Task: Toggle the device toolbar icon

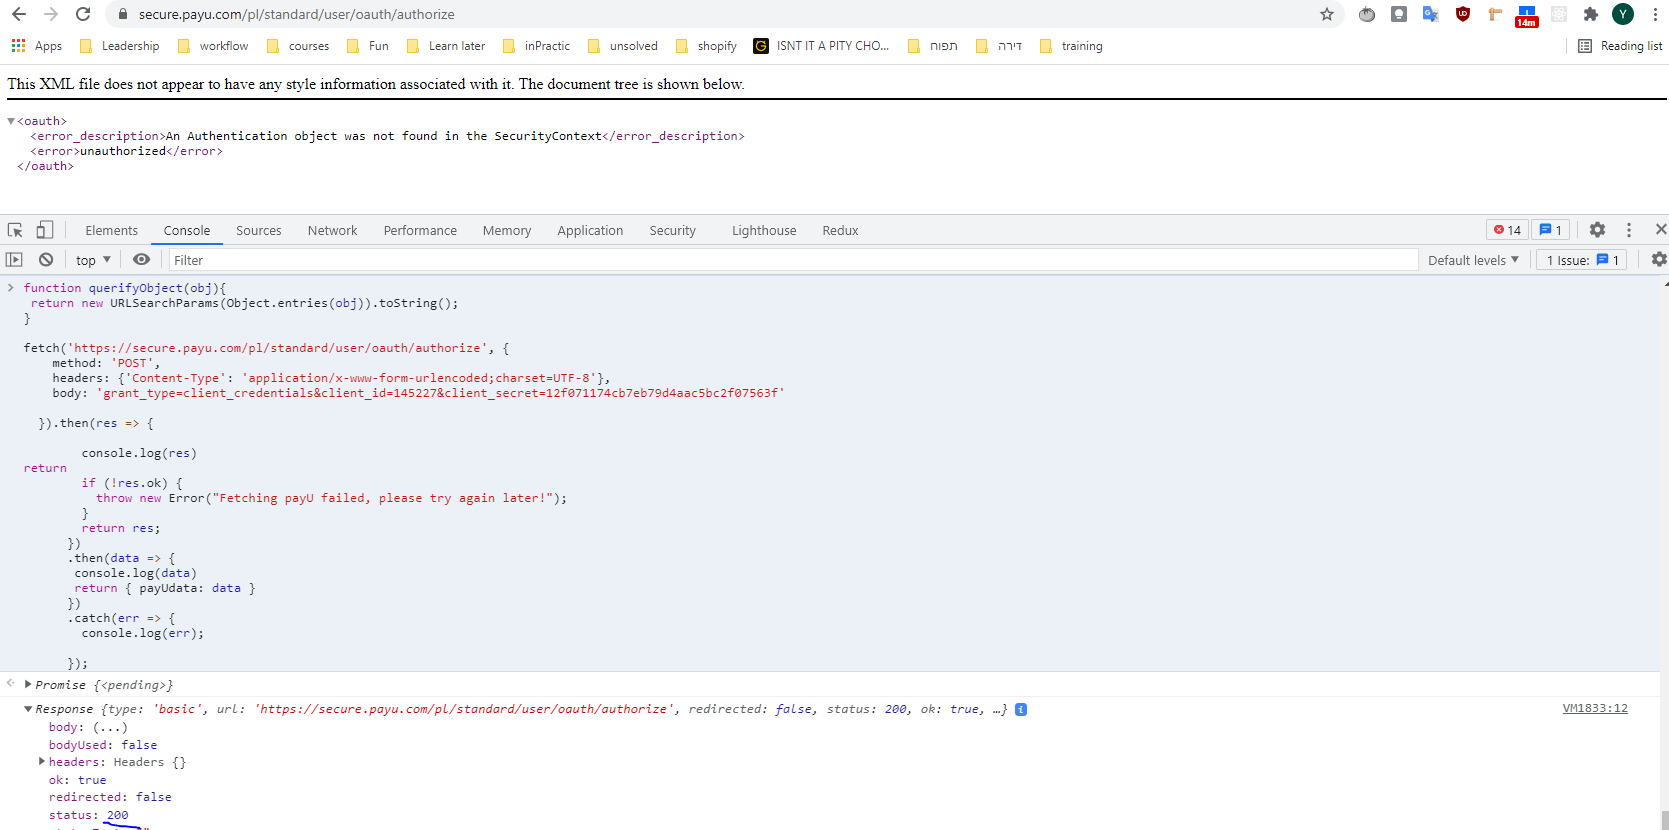Action: [x=44, y=230]
